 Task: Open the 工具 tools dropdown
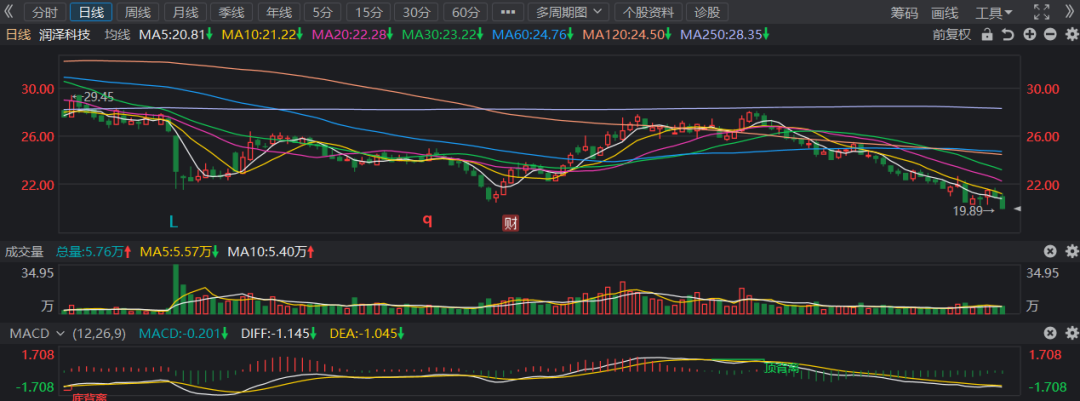click(994, 13)
